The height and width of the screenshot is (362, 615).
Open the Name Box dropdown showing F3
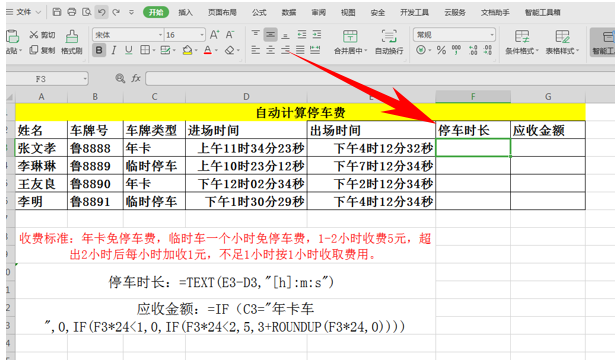click(x=85, y=79)
